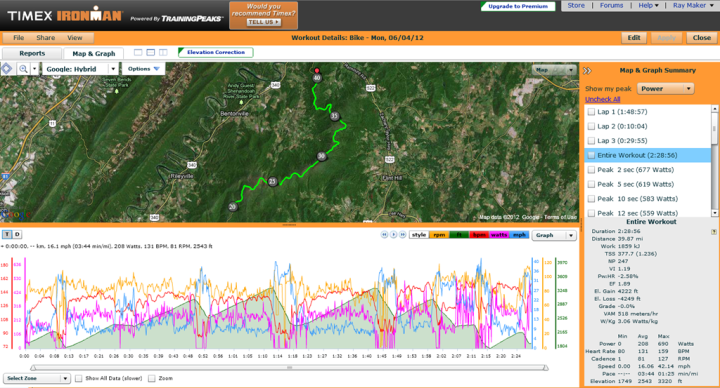Click the Close workout button

702,38
